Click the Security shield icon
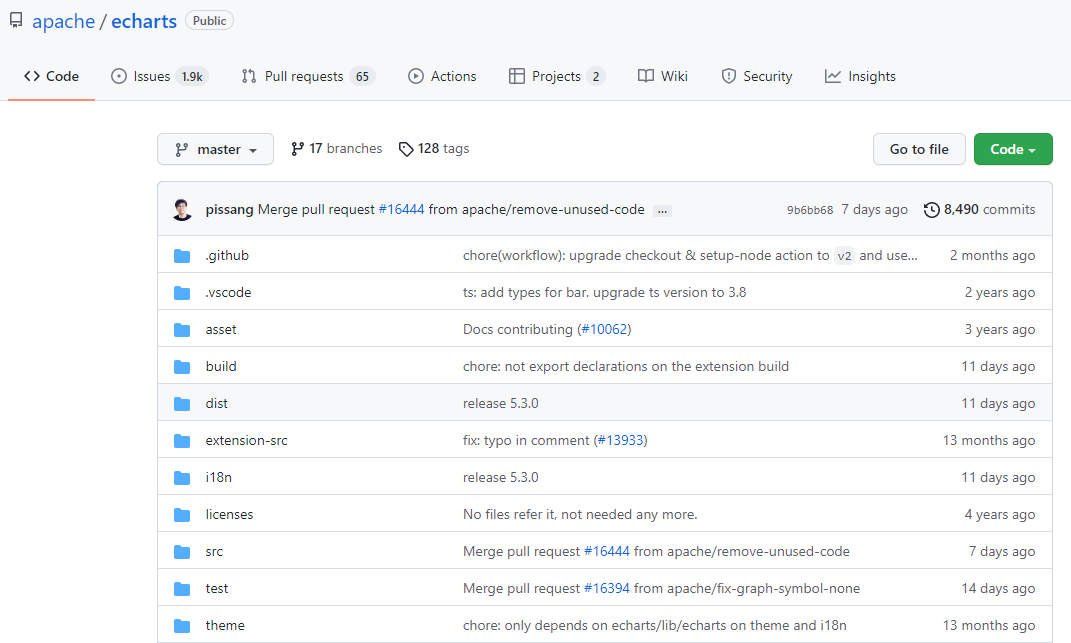 [729, 76]
